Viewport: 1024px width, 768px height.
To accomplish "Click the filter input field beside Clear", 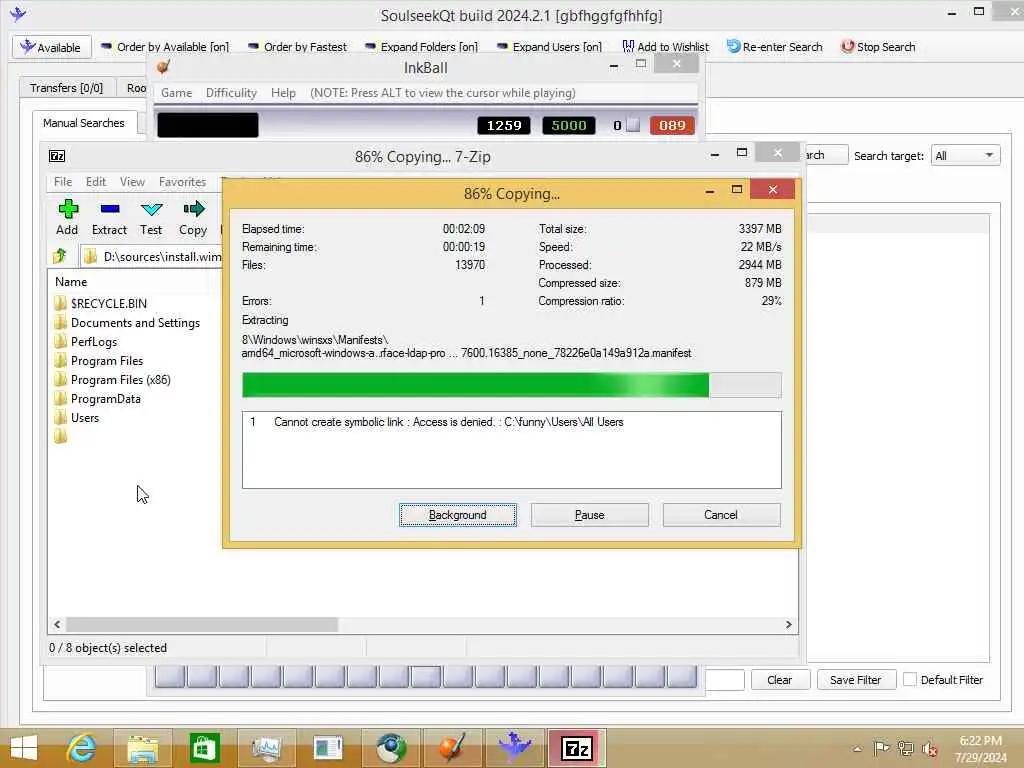I will point(725,680).
